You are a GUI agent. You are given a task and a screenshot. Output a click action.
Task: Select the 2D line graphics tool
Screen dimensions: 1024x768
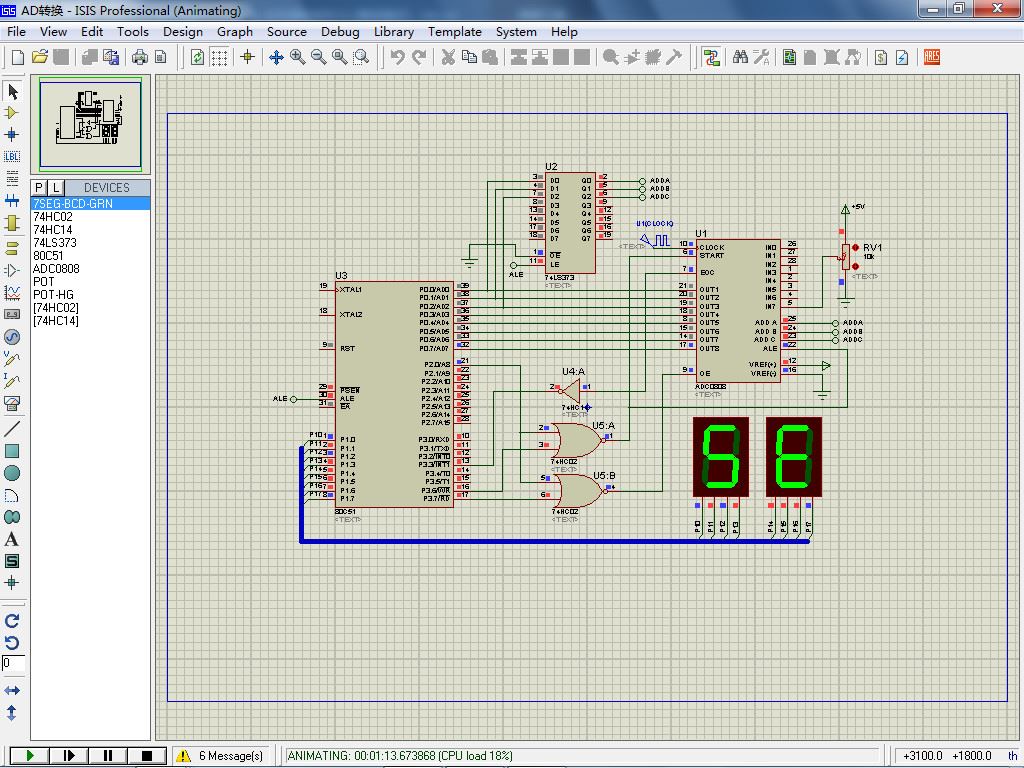(x=12, y=428)
